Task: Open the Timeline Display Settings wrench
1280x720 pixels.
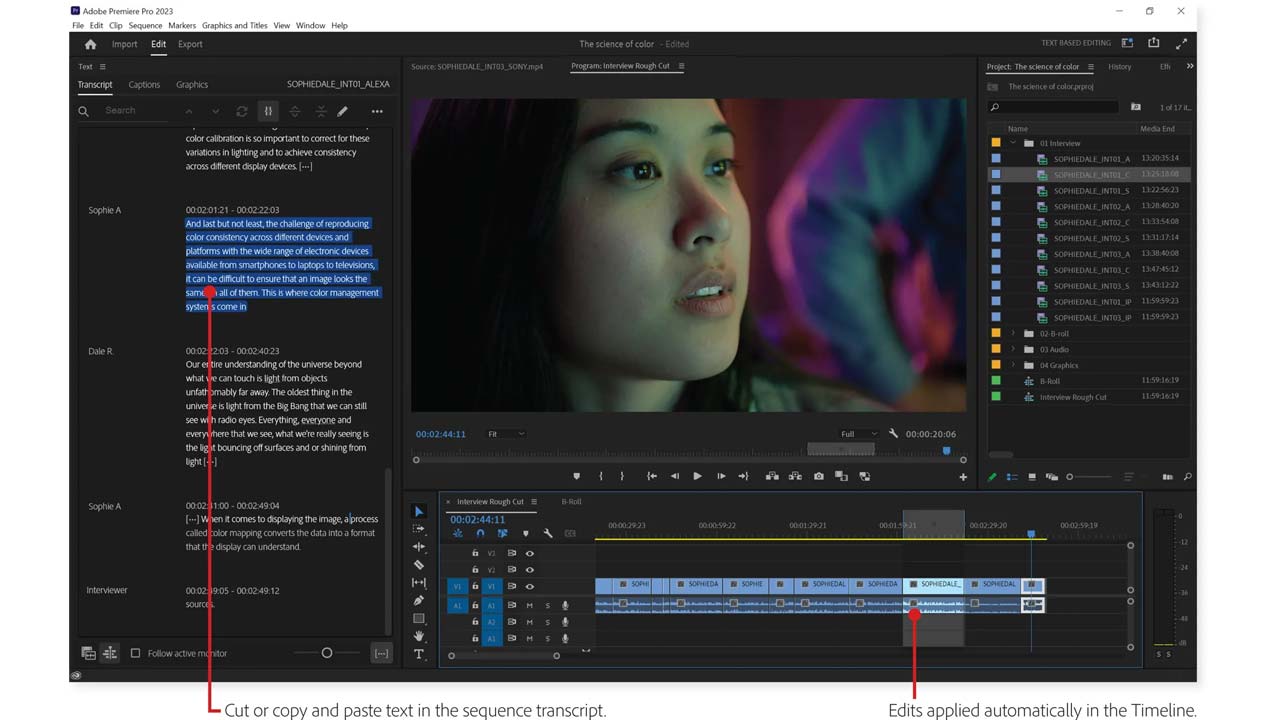Action: point(549,533)
